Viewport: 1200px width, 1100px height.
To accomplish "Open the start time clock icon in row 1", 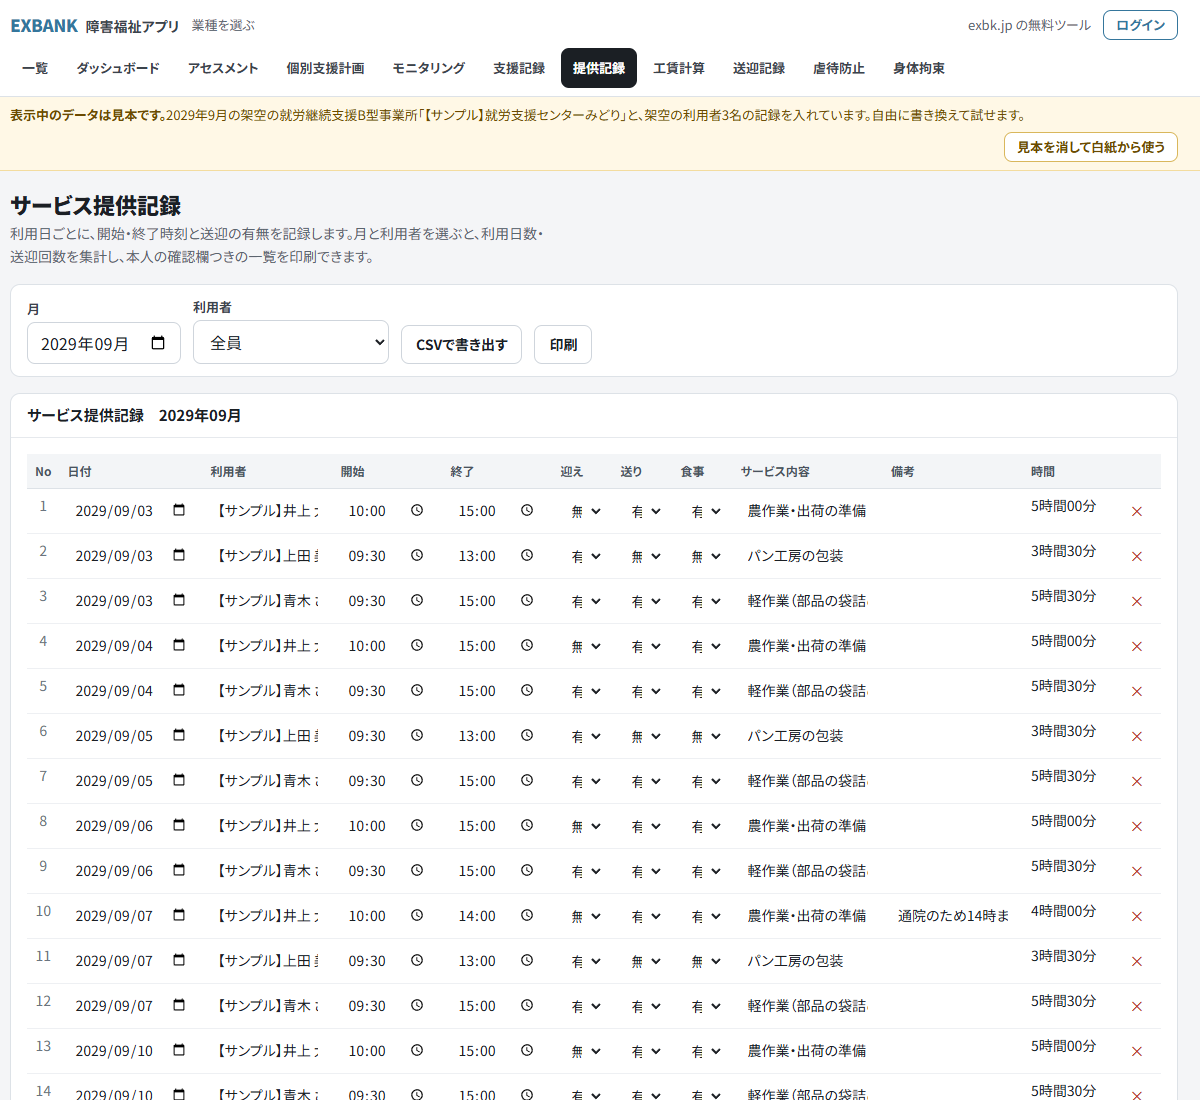I will (x=417, y=510).
